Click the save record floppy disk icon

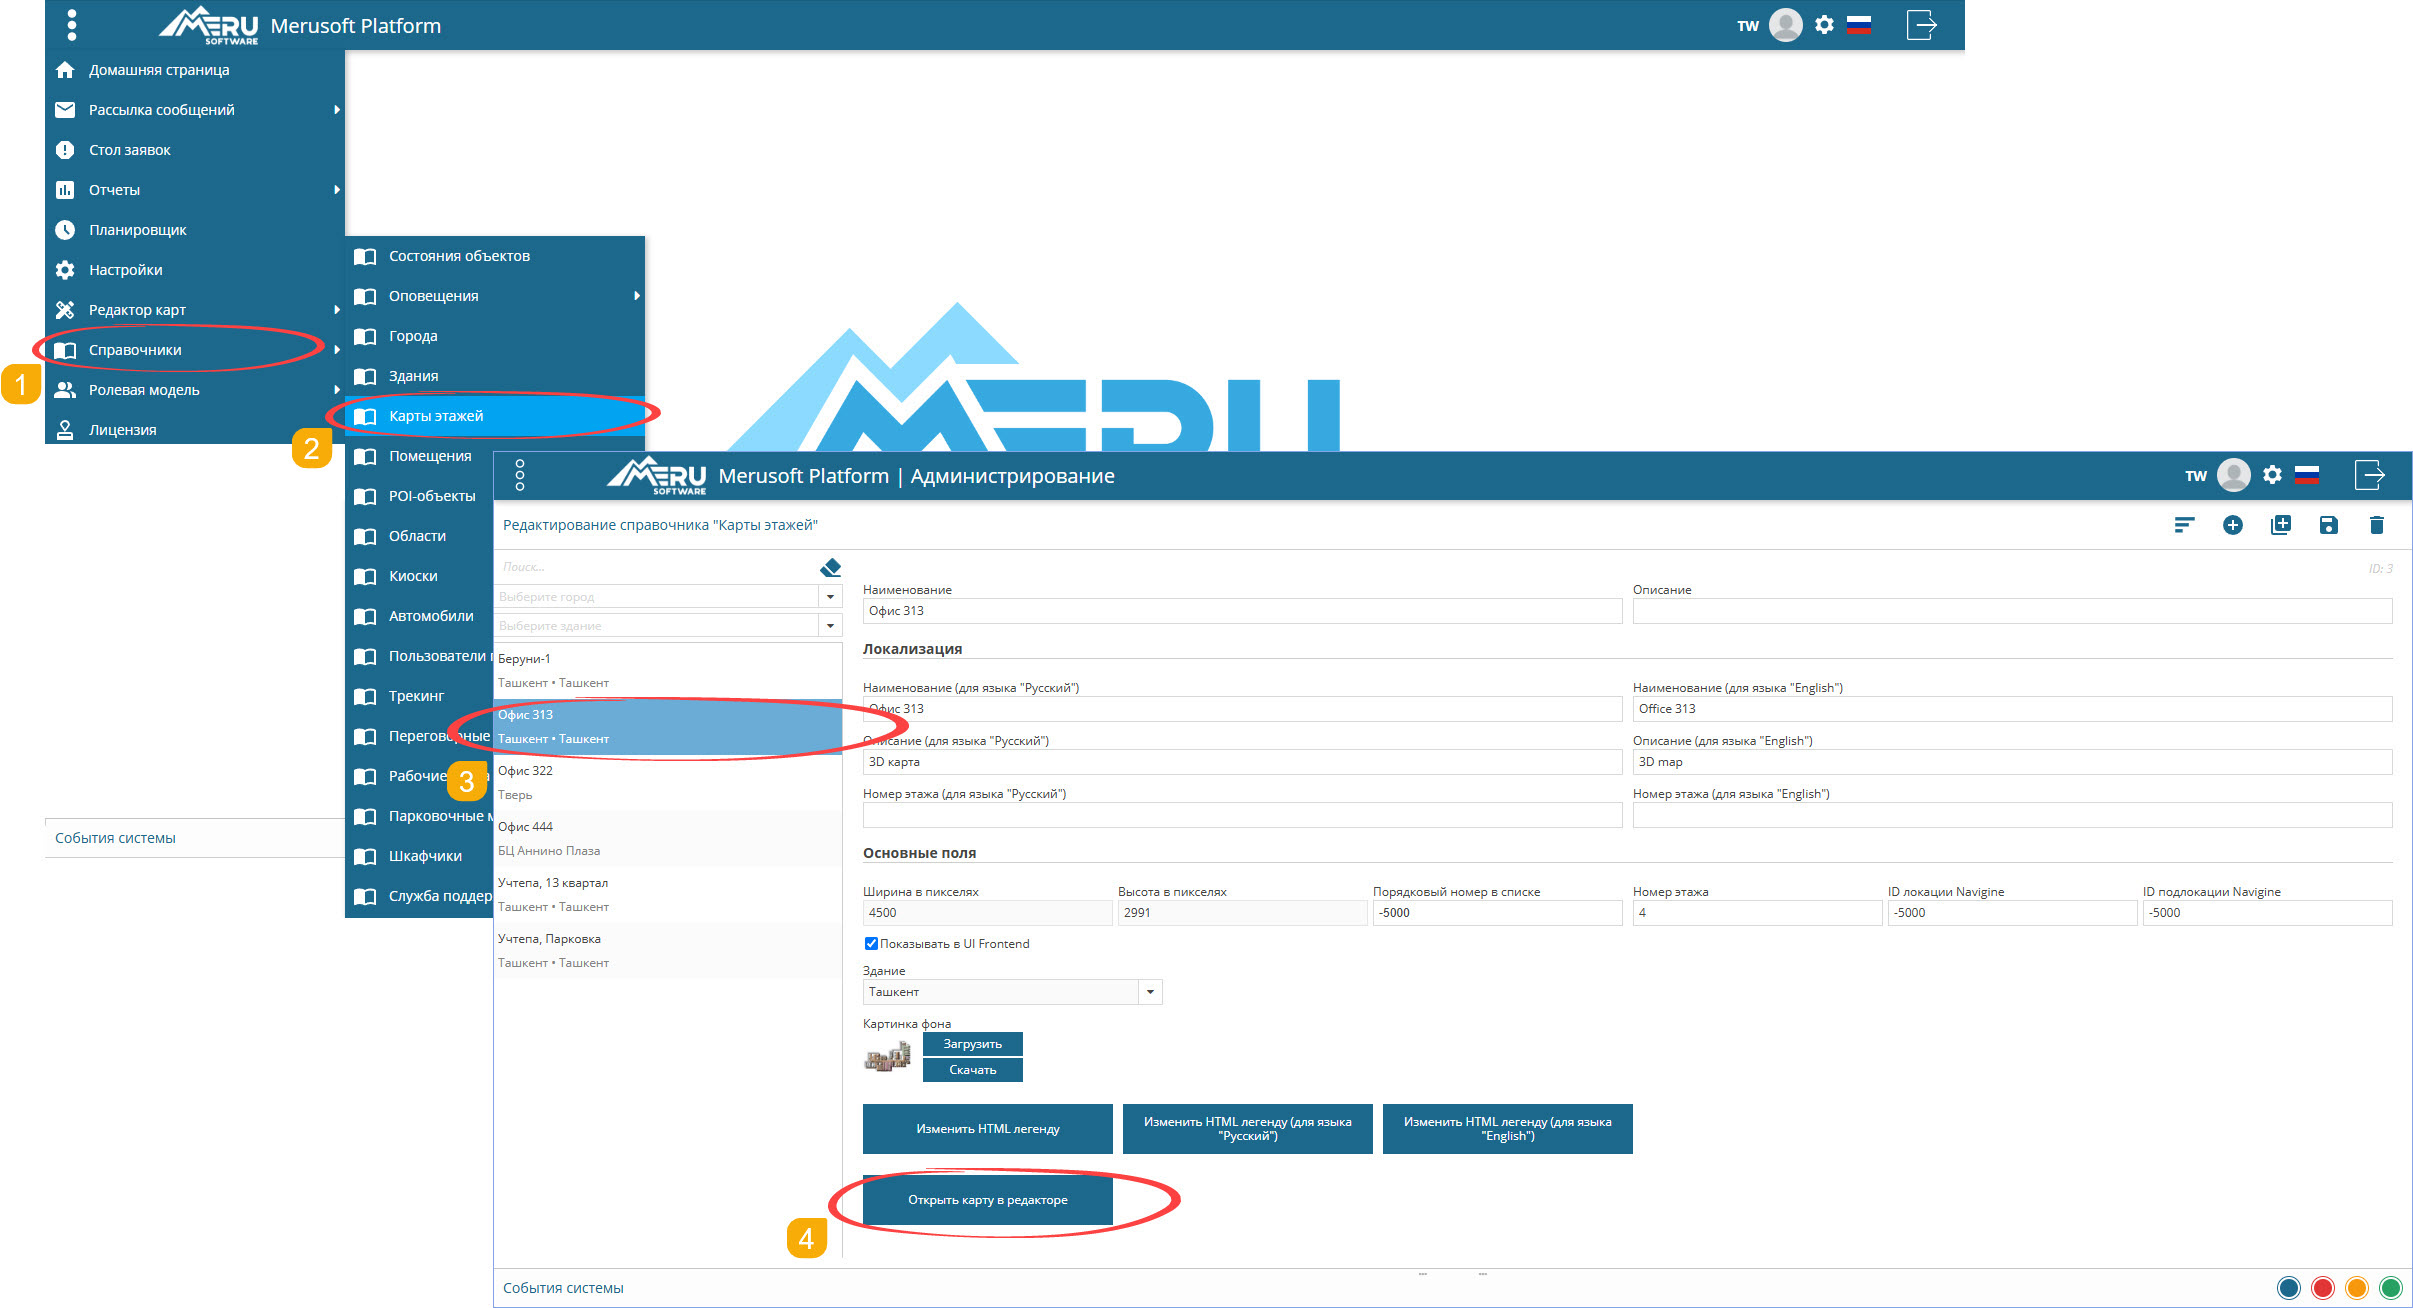coord(2328,525)
